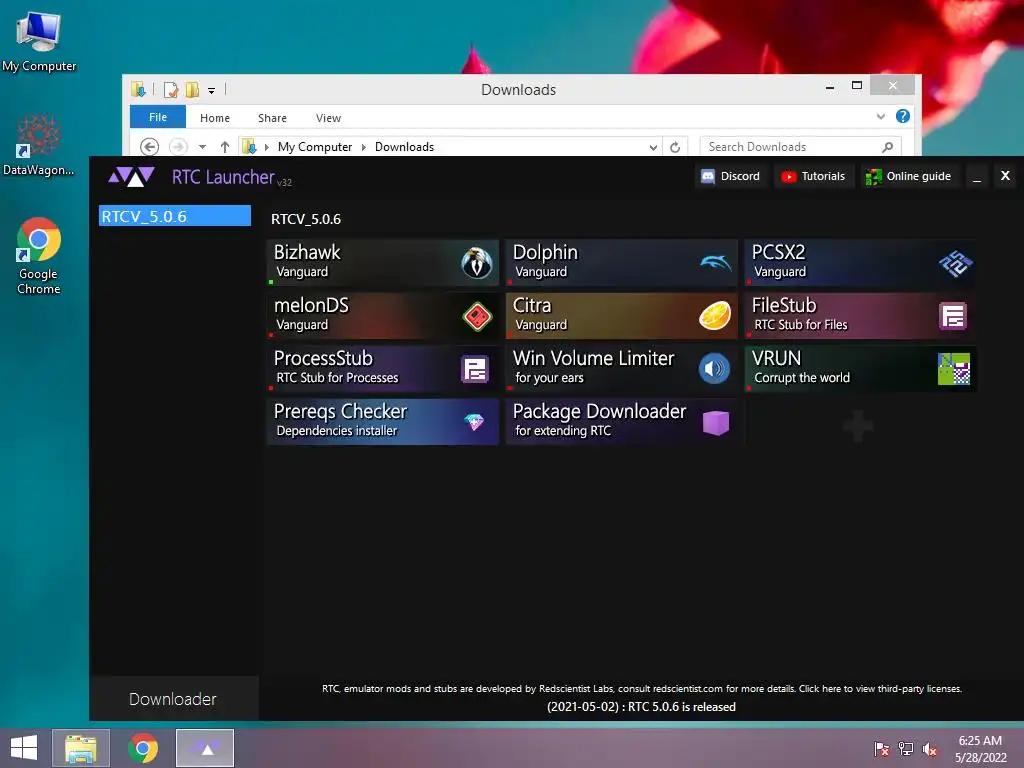Viewport: 1024px width, 768px height.
Task: Minimize the RTC Launcher window
Action: pos(976,176)
